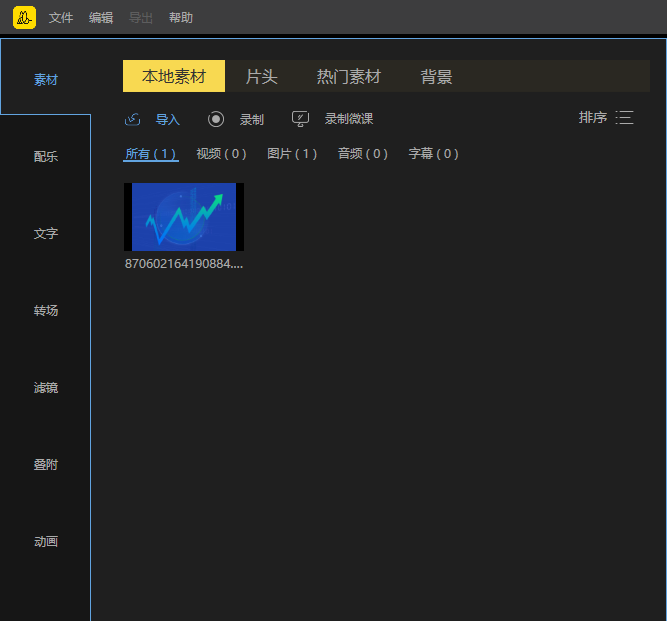Filter materials by 视频 (0)

click(221, 154)
